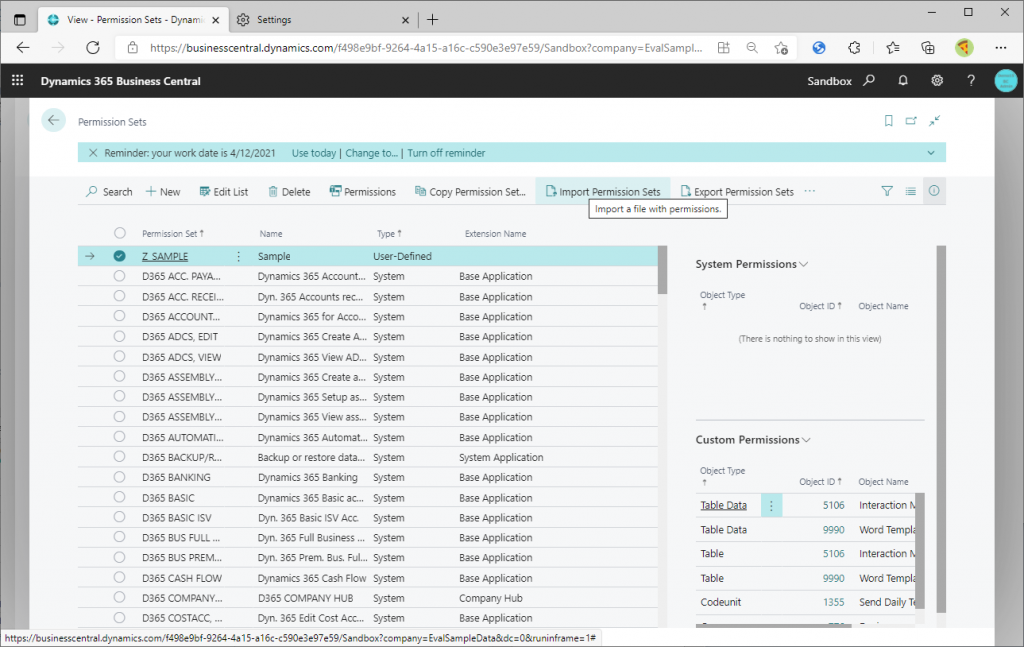
Task: Click Export Permission Sets
Action: [x=737, y=191]
